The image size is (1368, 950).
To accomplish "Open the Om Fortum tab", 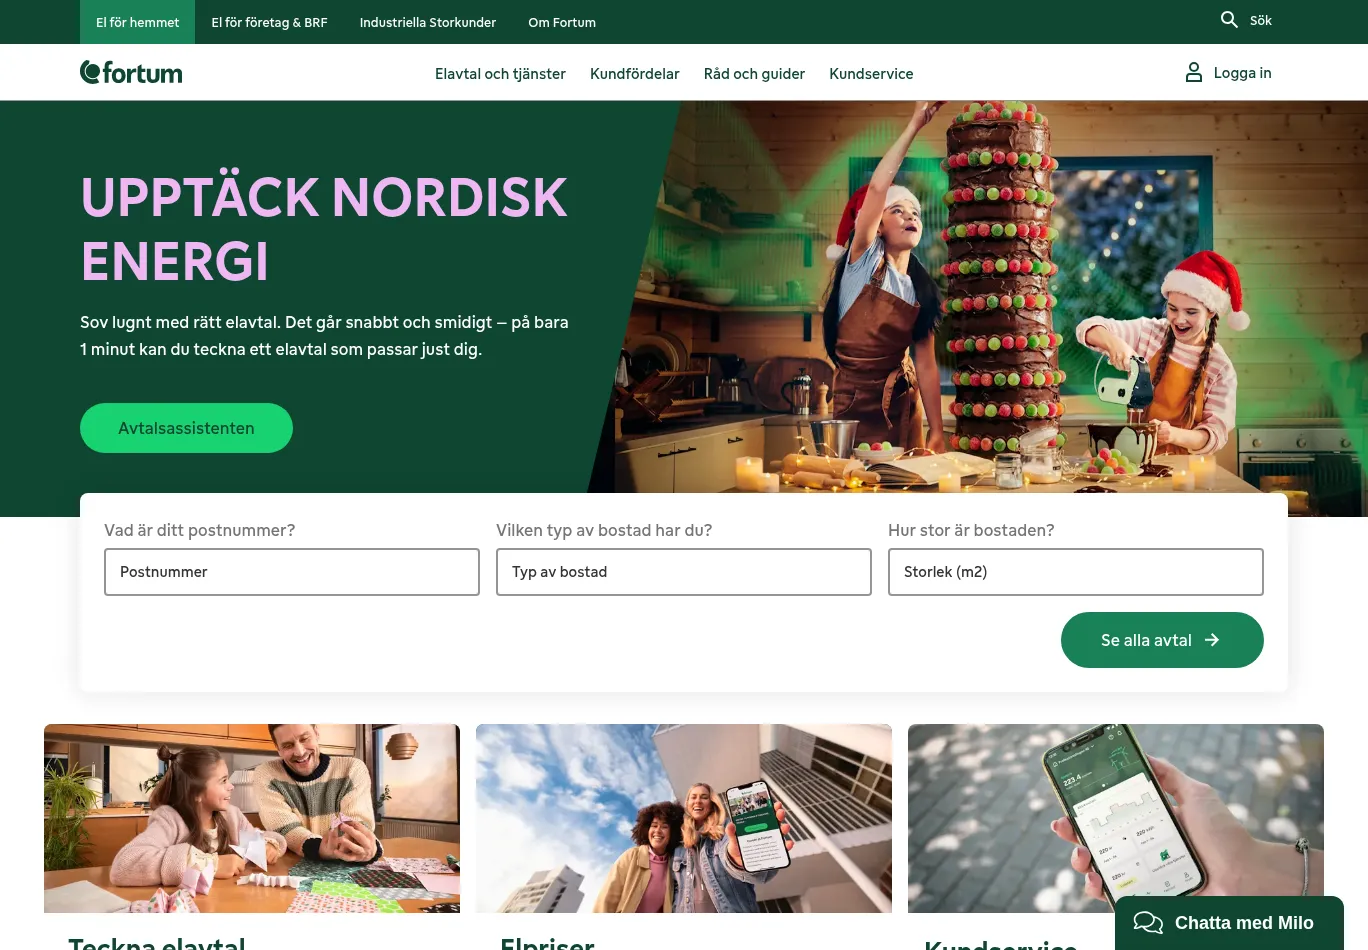I will 562,22.
